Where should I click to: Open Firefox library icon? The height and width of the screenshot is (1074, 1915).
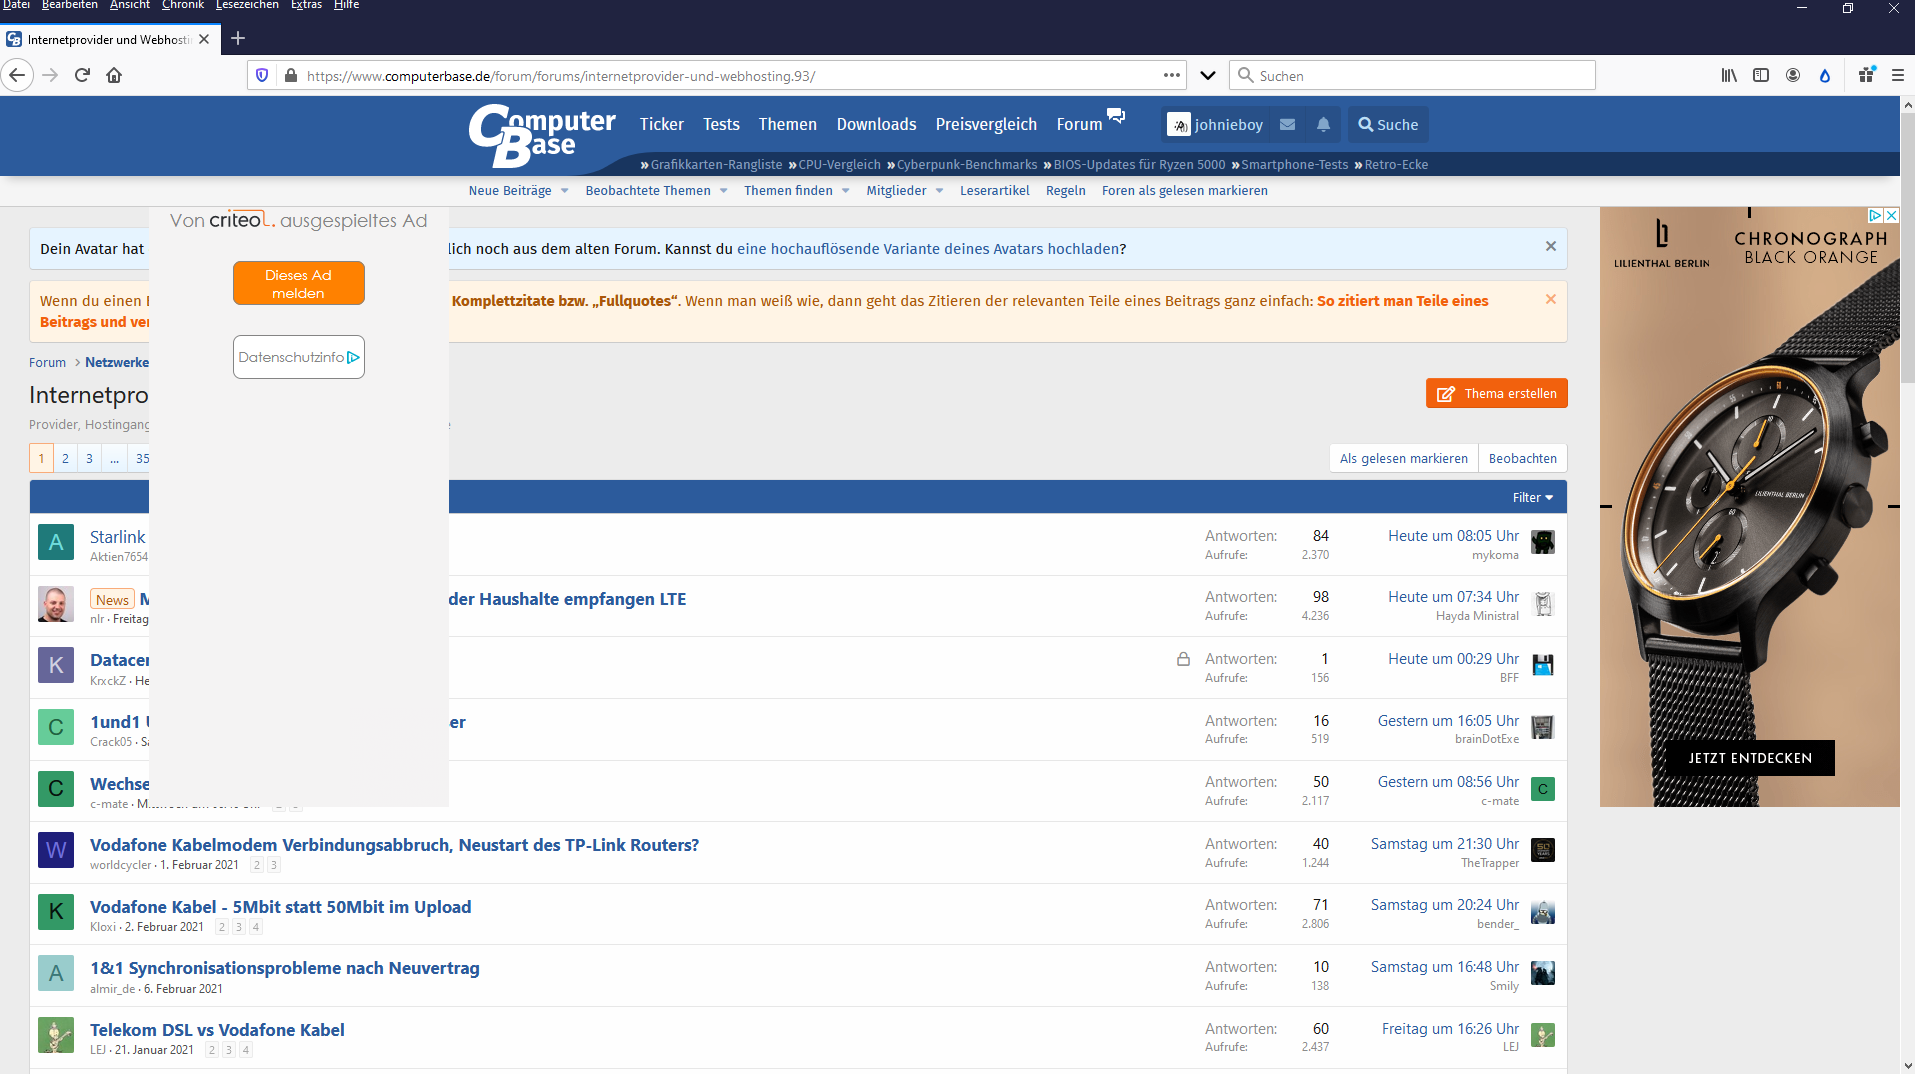click(1729, 75)
